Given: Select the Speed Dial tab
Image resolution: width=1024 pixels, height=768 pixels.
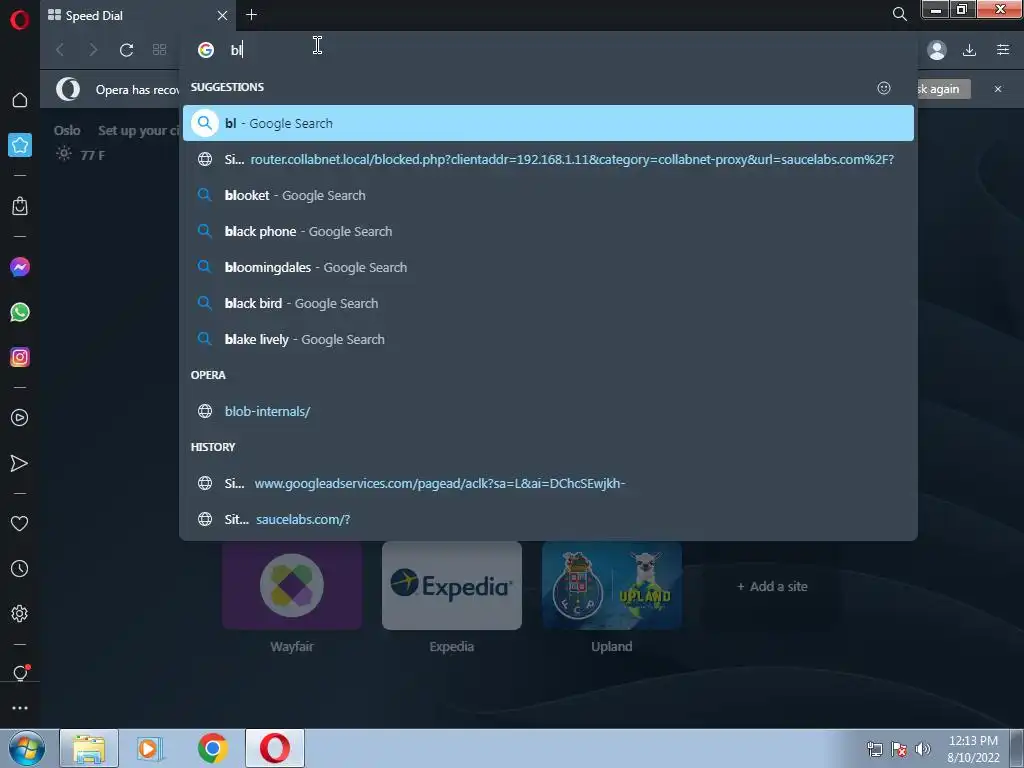Looking at the screenshot, I should [x=138, y=15].
